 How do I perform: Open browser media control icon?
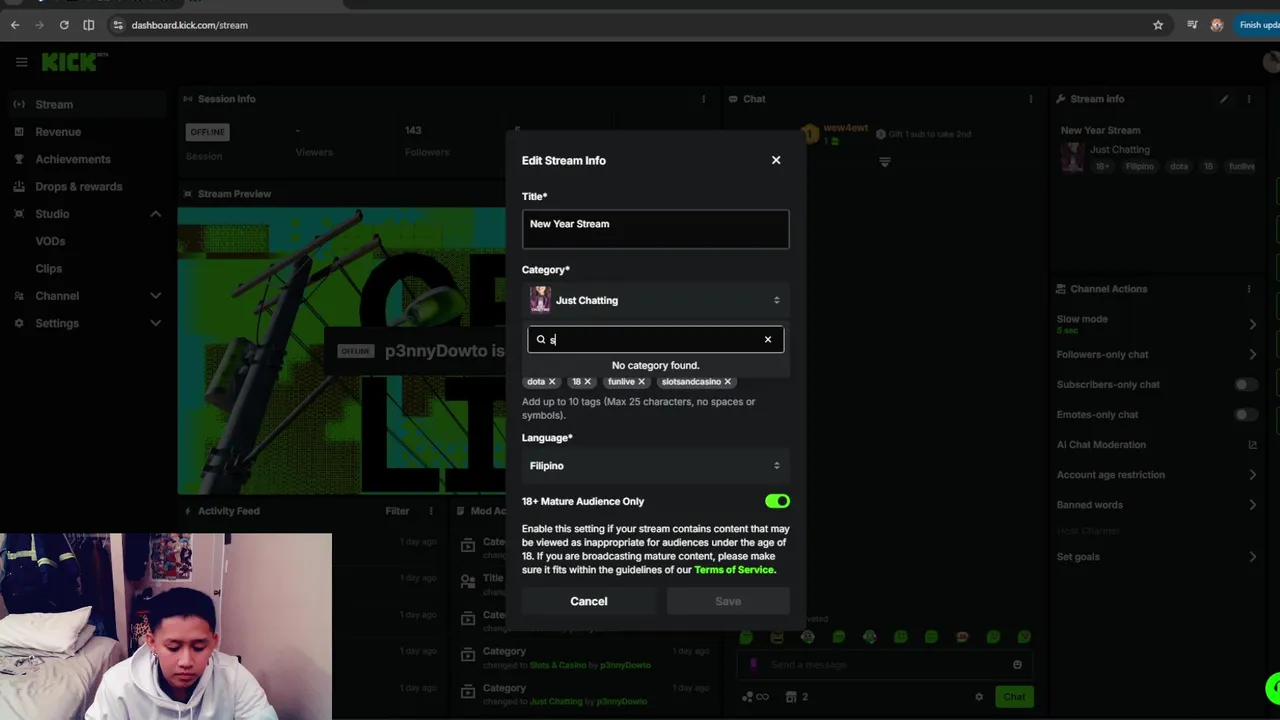1192,25
